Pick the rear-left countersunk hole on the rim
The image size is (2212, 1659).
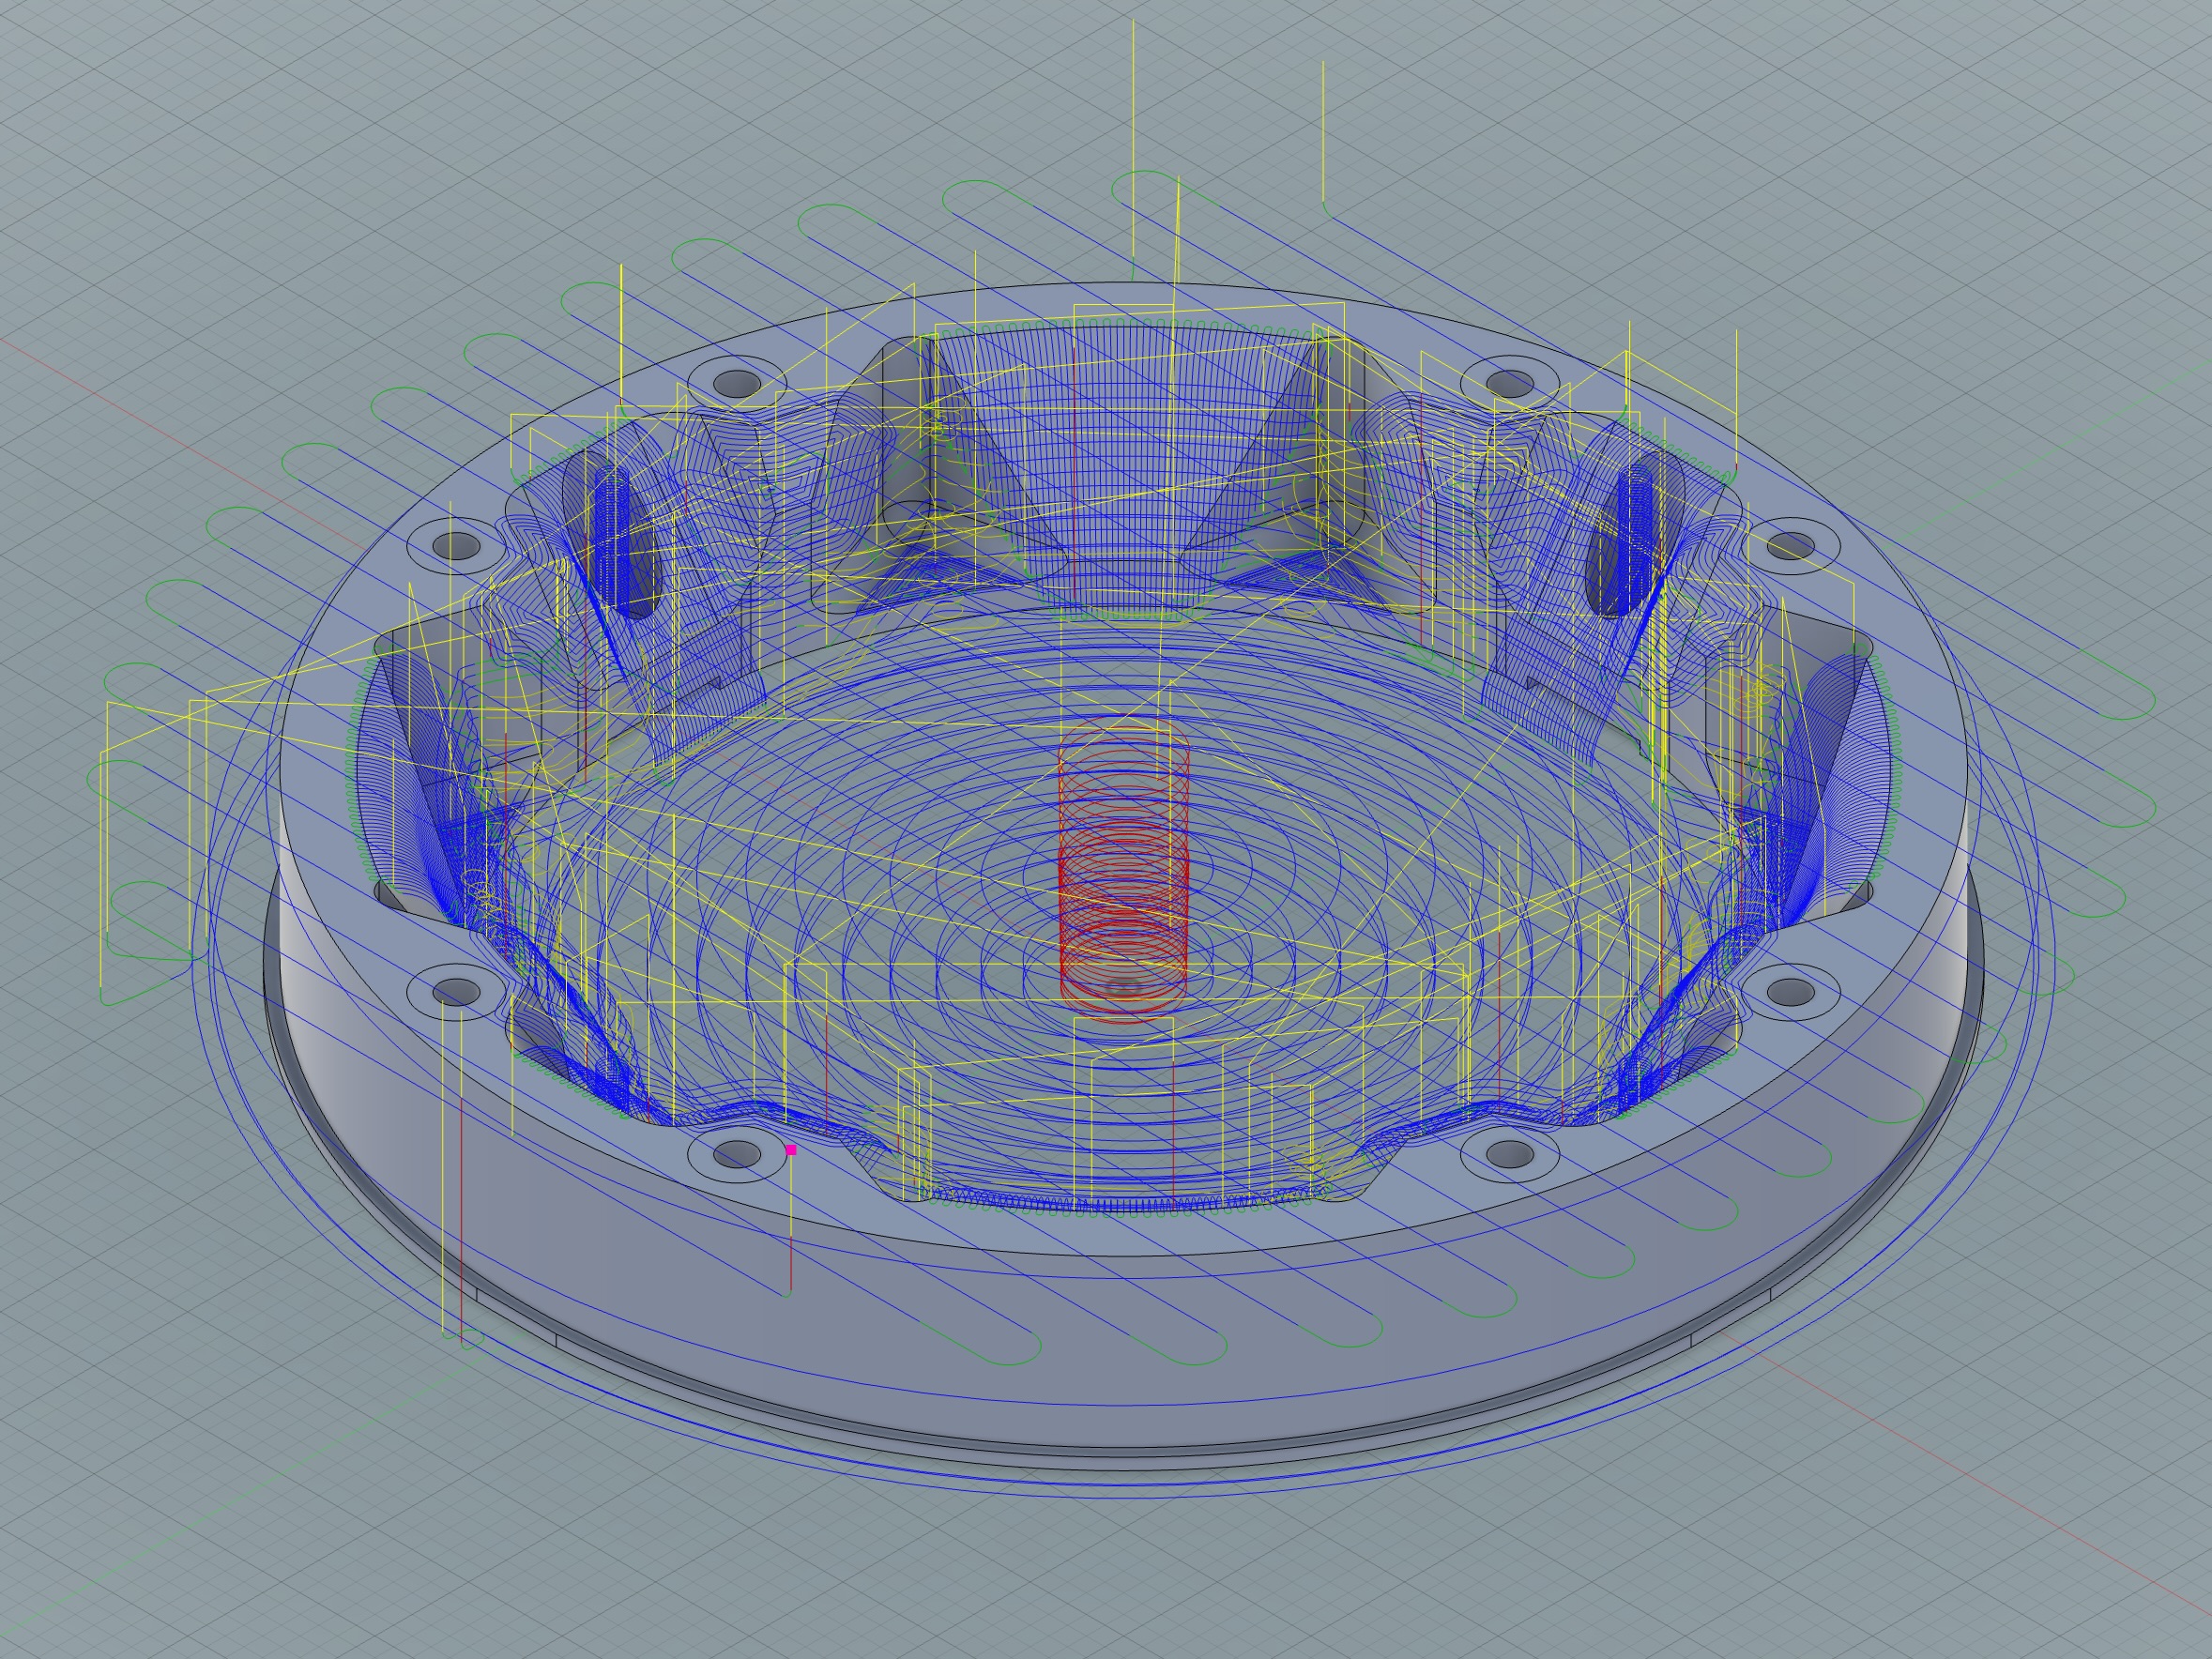[x=738, y=382]
